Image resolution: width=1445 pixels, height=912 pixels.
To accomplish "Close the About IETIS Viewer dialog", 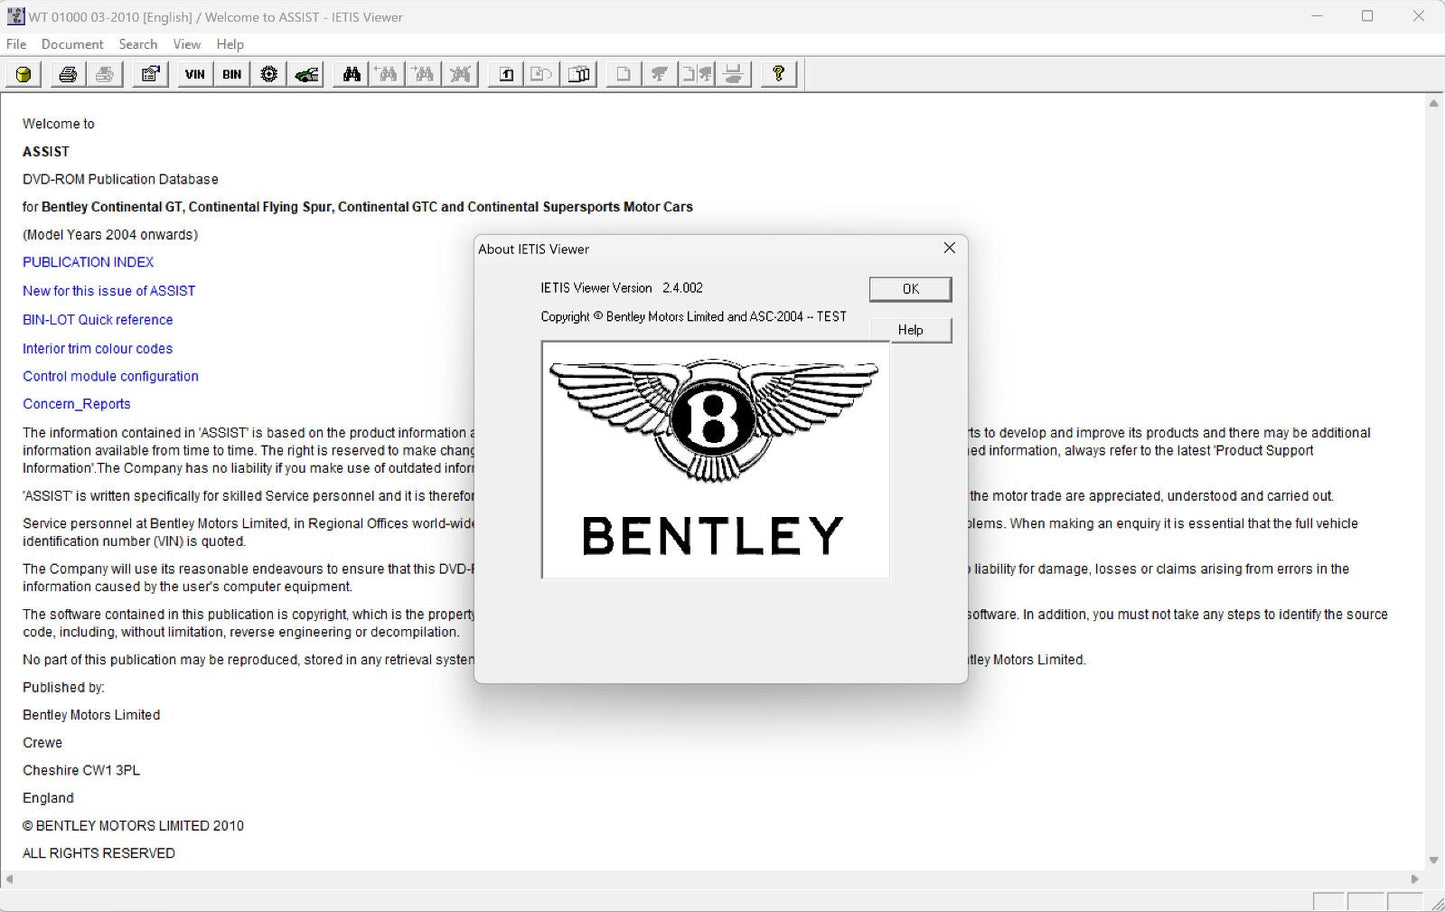I will (x=949, y=248).
